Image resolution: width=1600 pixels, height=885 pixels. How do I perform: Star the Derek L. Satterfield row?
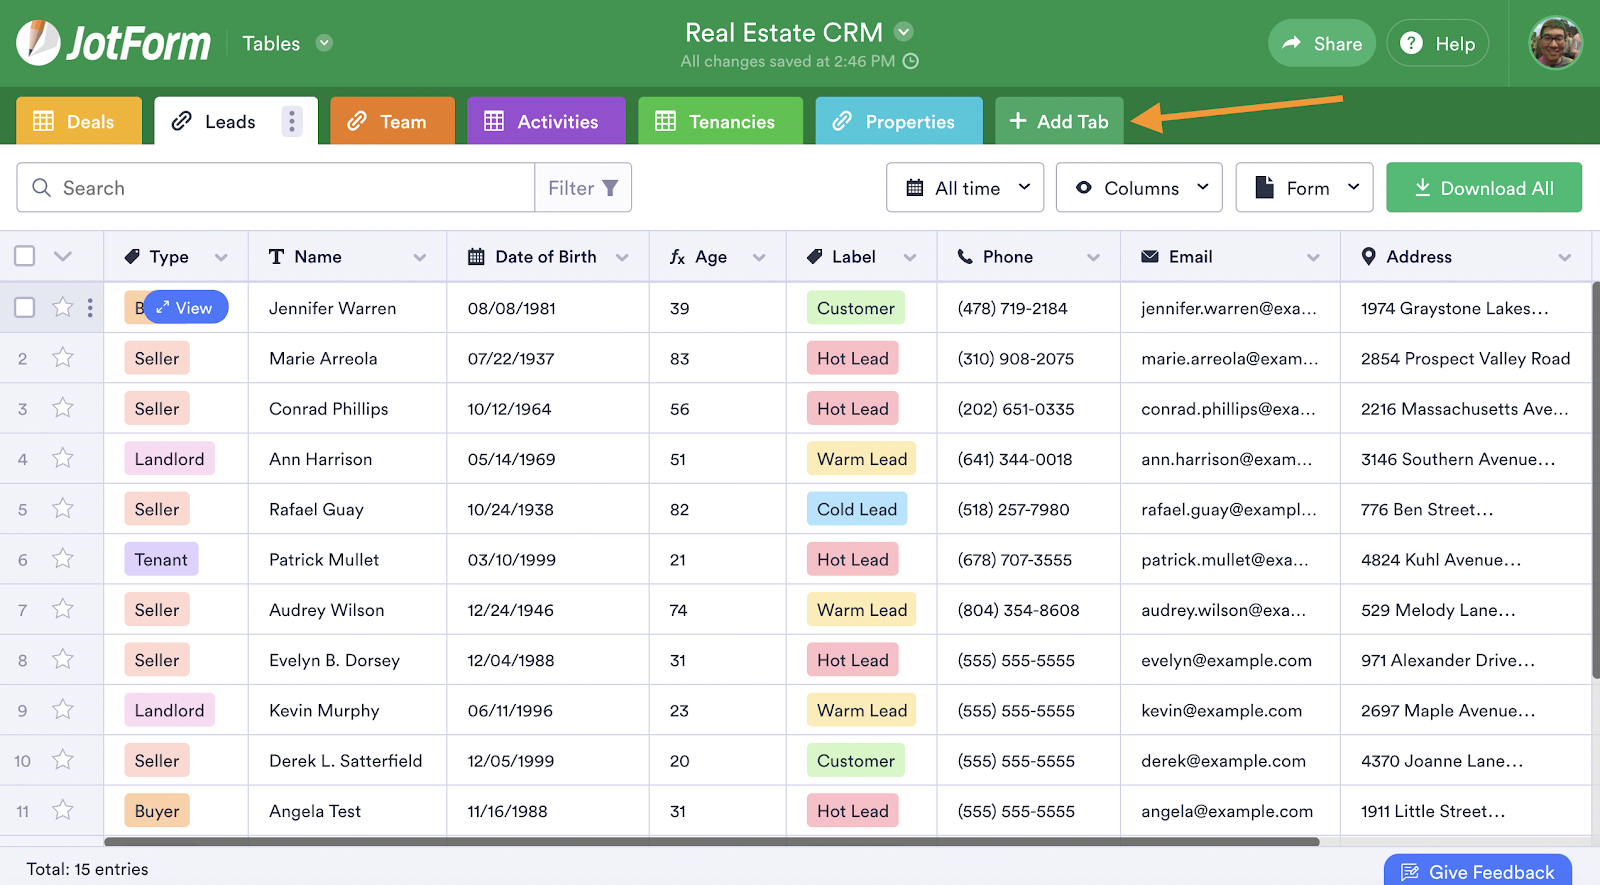[x=63, y=760]
